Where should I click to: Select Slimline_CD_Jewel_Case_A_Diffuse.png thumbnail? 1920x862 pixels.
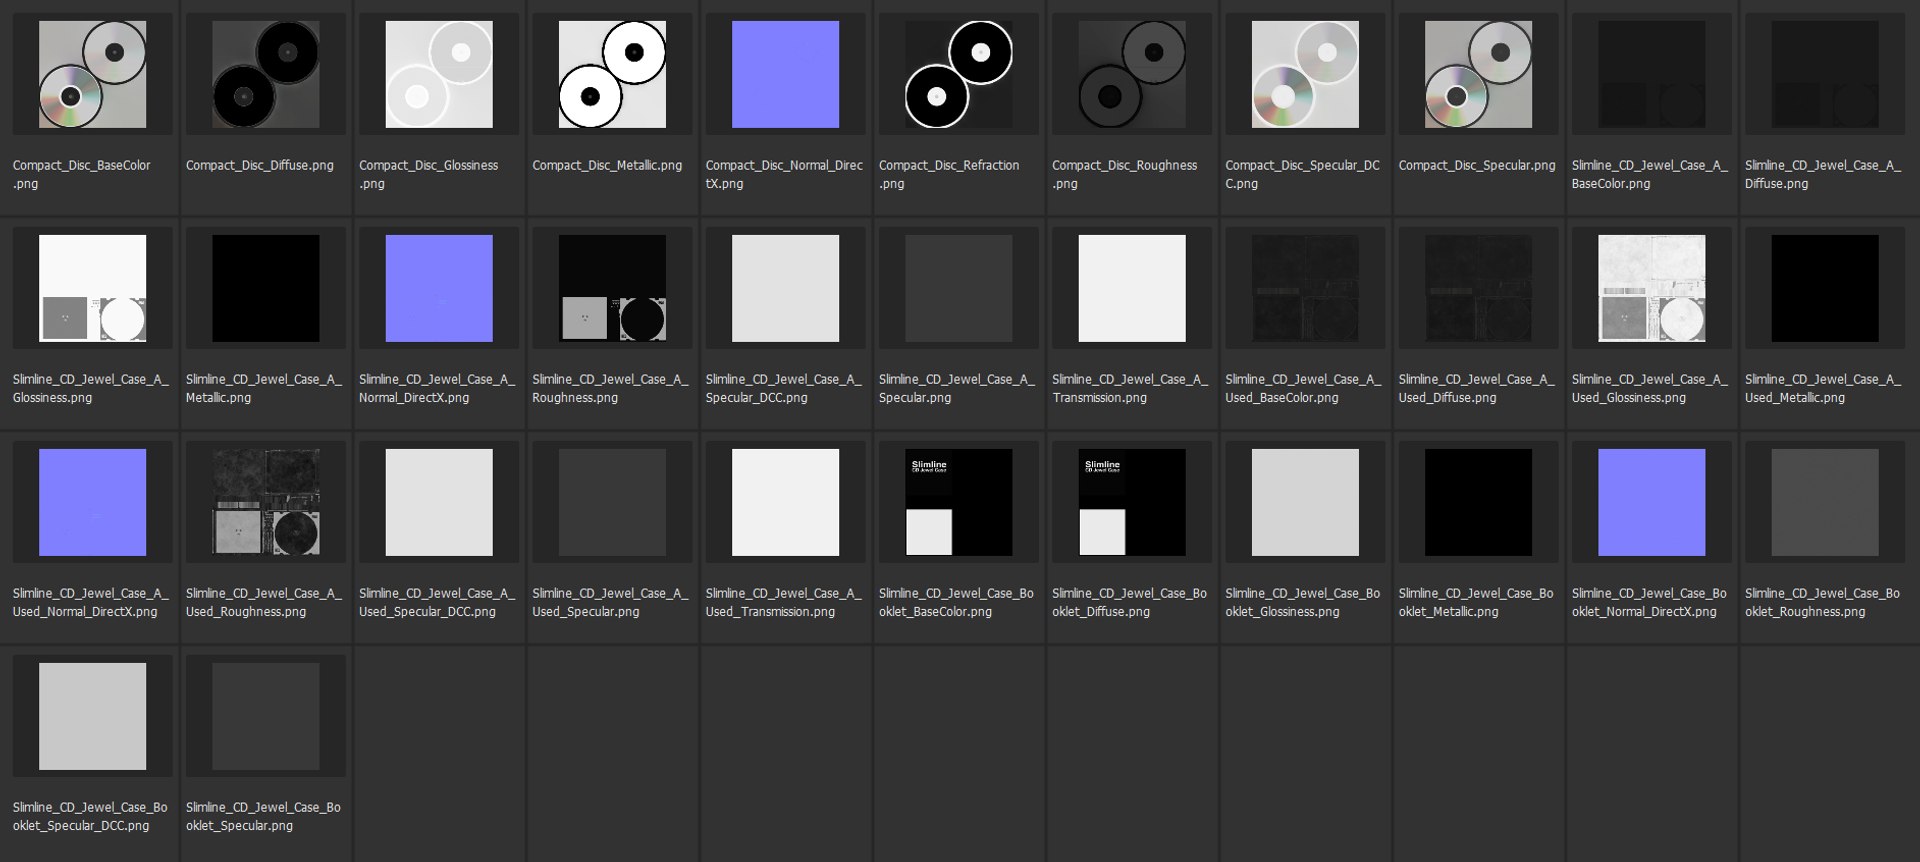(1825, 74)
